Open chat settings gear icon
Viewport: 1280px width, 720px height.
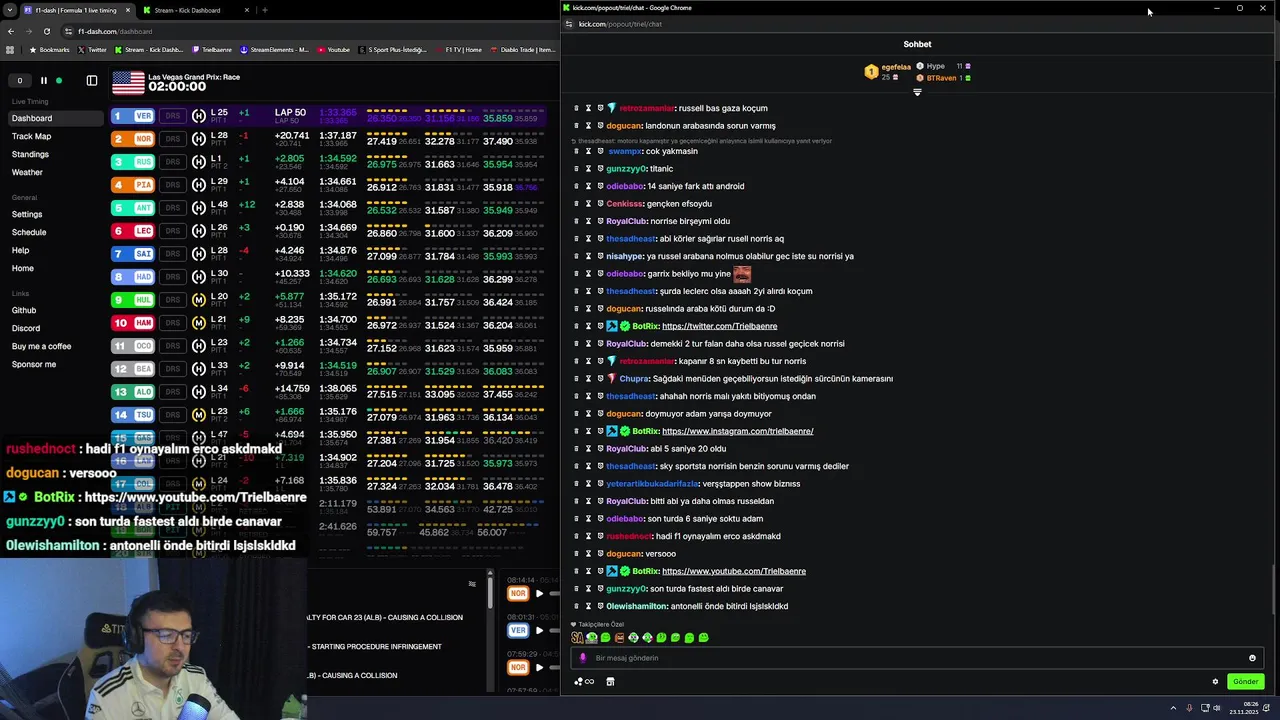click(1215, 682)
